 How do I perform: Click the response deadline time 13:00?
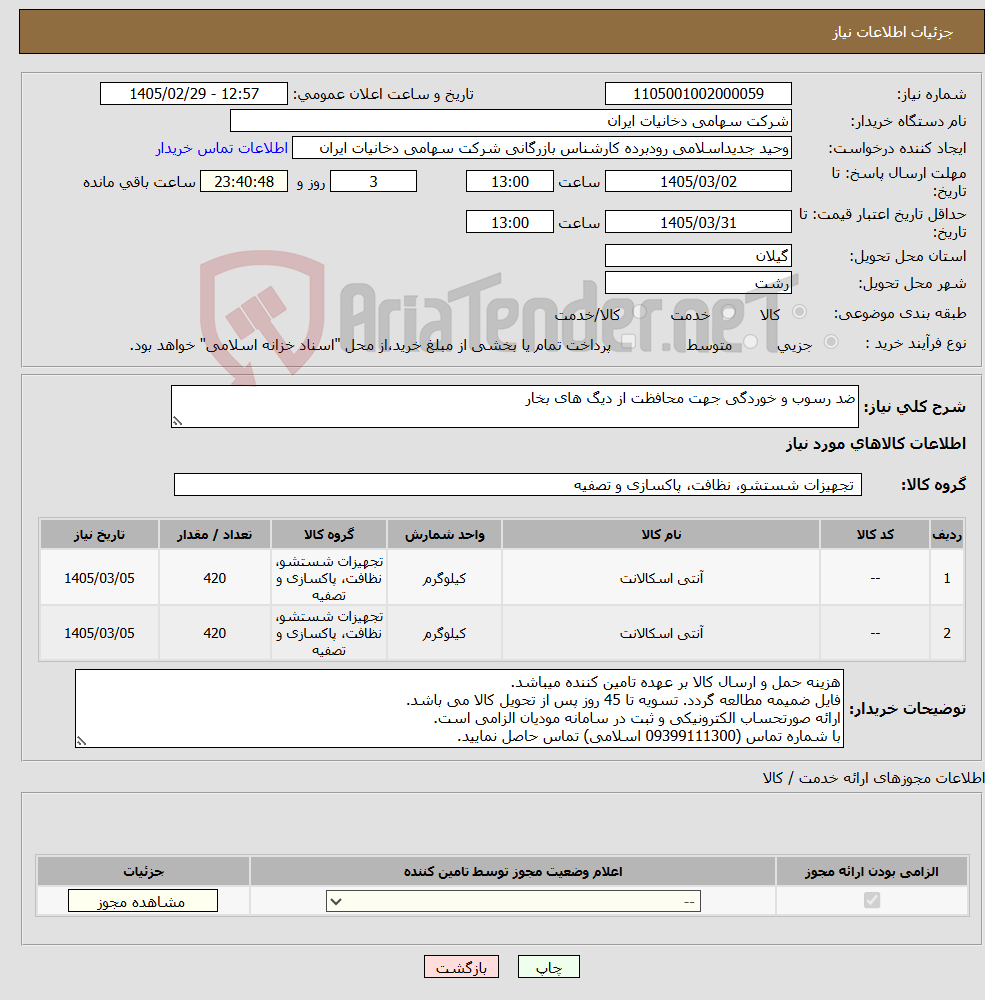[x=510, y=181]
